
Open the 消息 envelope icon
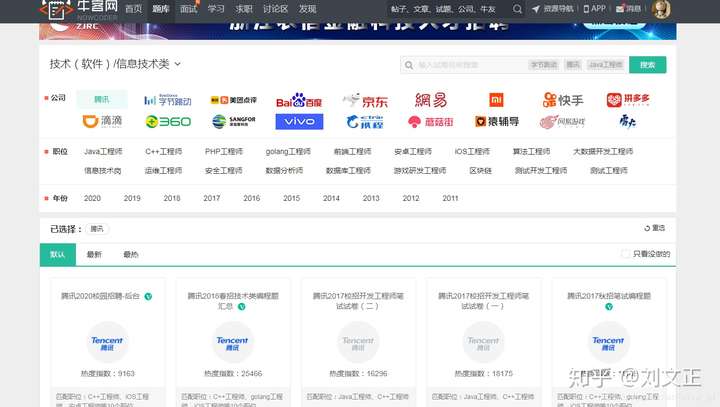tap(628, 9)
